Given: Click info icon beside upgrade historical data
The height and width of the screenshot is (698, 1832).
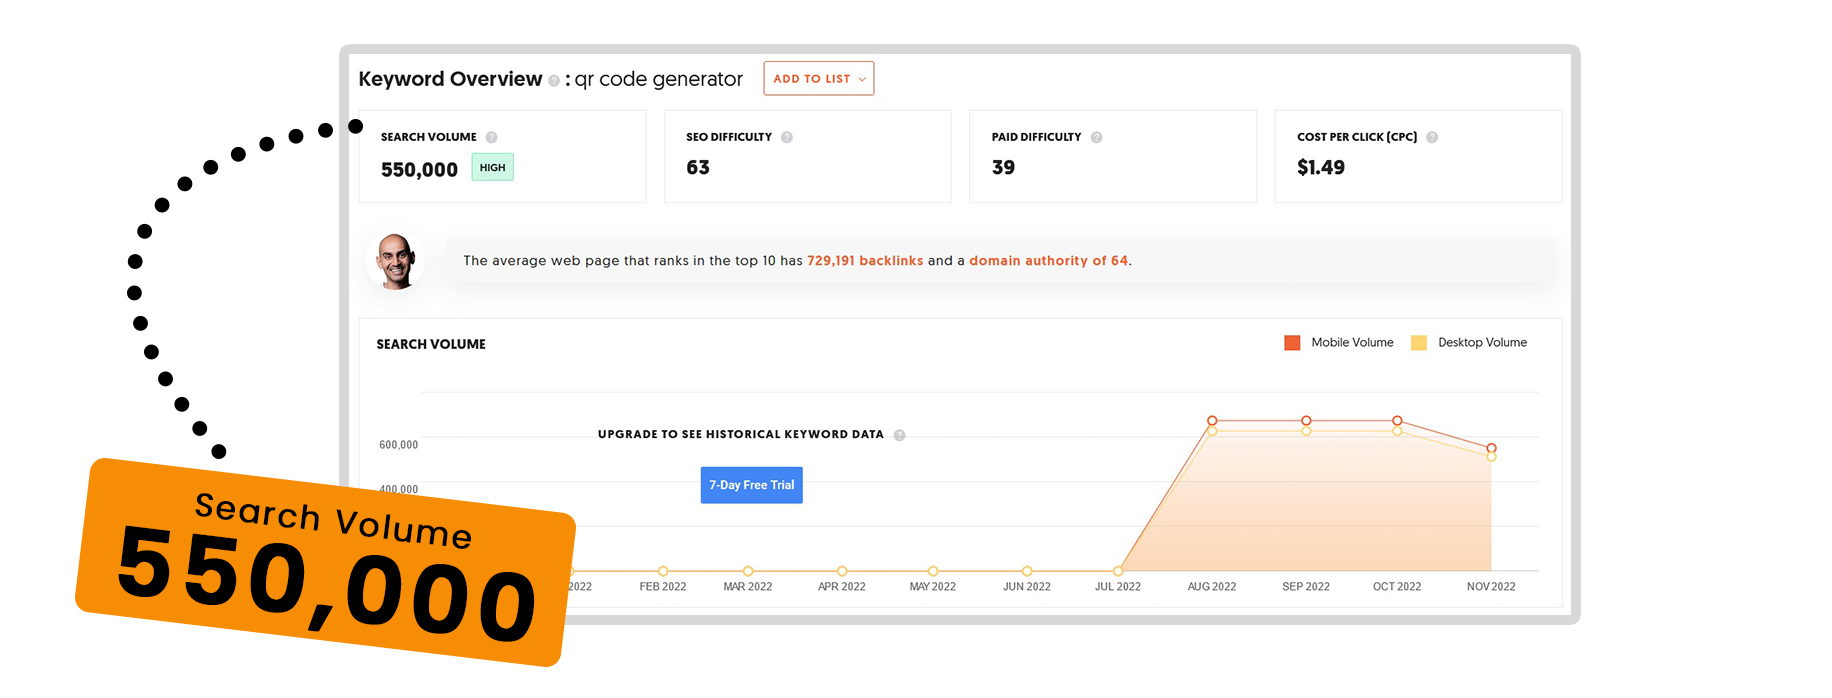Looking at the screenshot, I should pyautogui.click(x=899, y=435).
